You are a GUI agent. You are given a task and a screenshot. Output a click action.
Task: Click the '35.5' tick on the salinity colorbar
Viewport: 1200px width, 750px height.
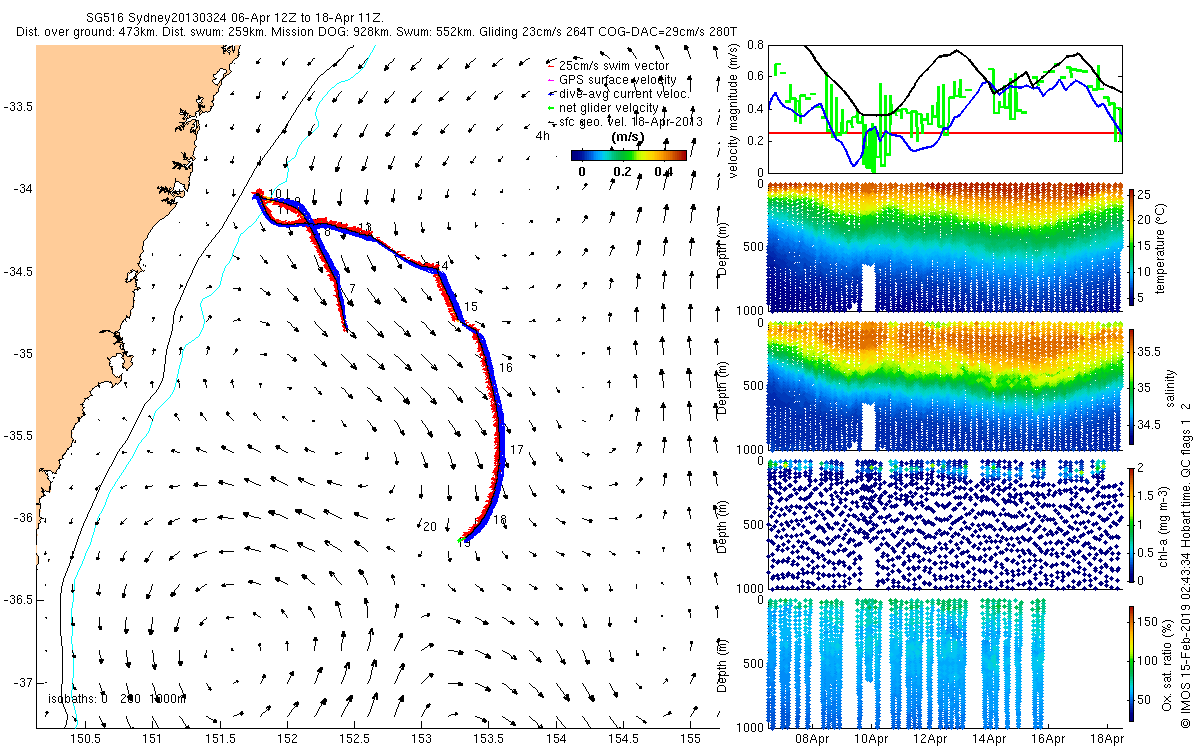click(1149, 352)
